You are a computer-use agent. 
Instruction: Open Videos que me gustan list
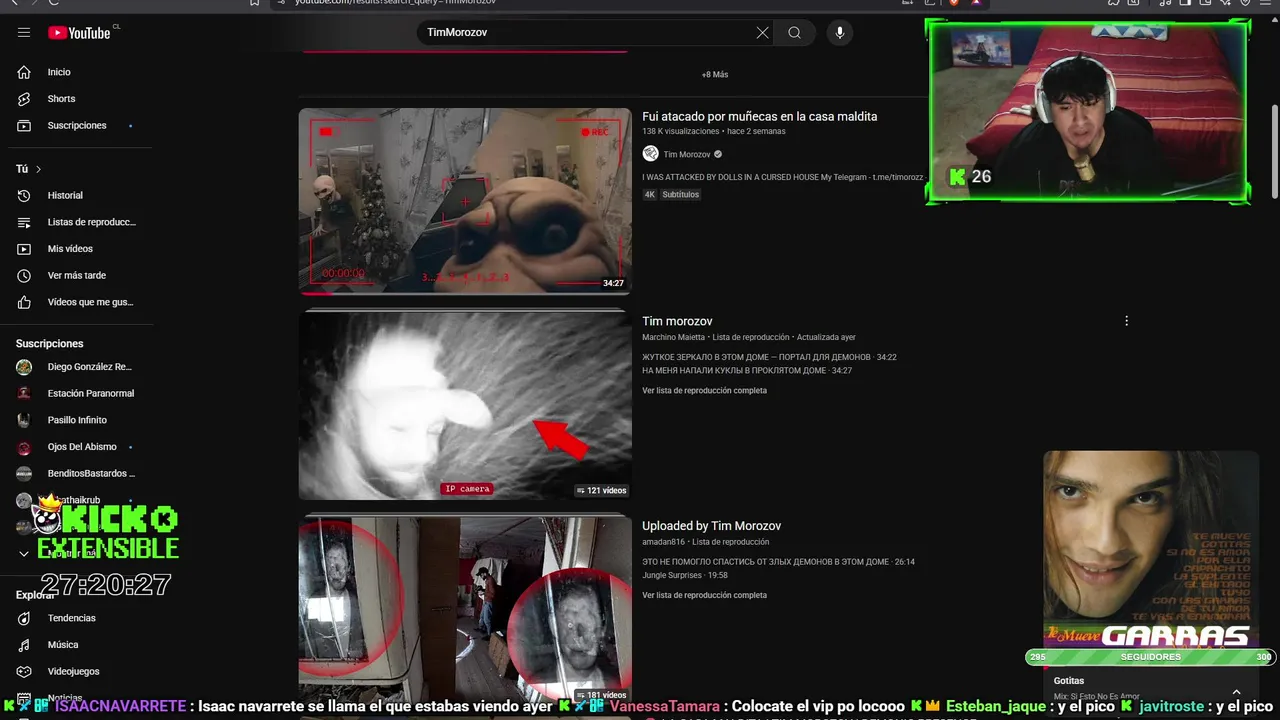[76, 302]
